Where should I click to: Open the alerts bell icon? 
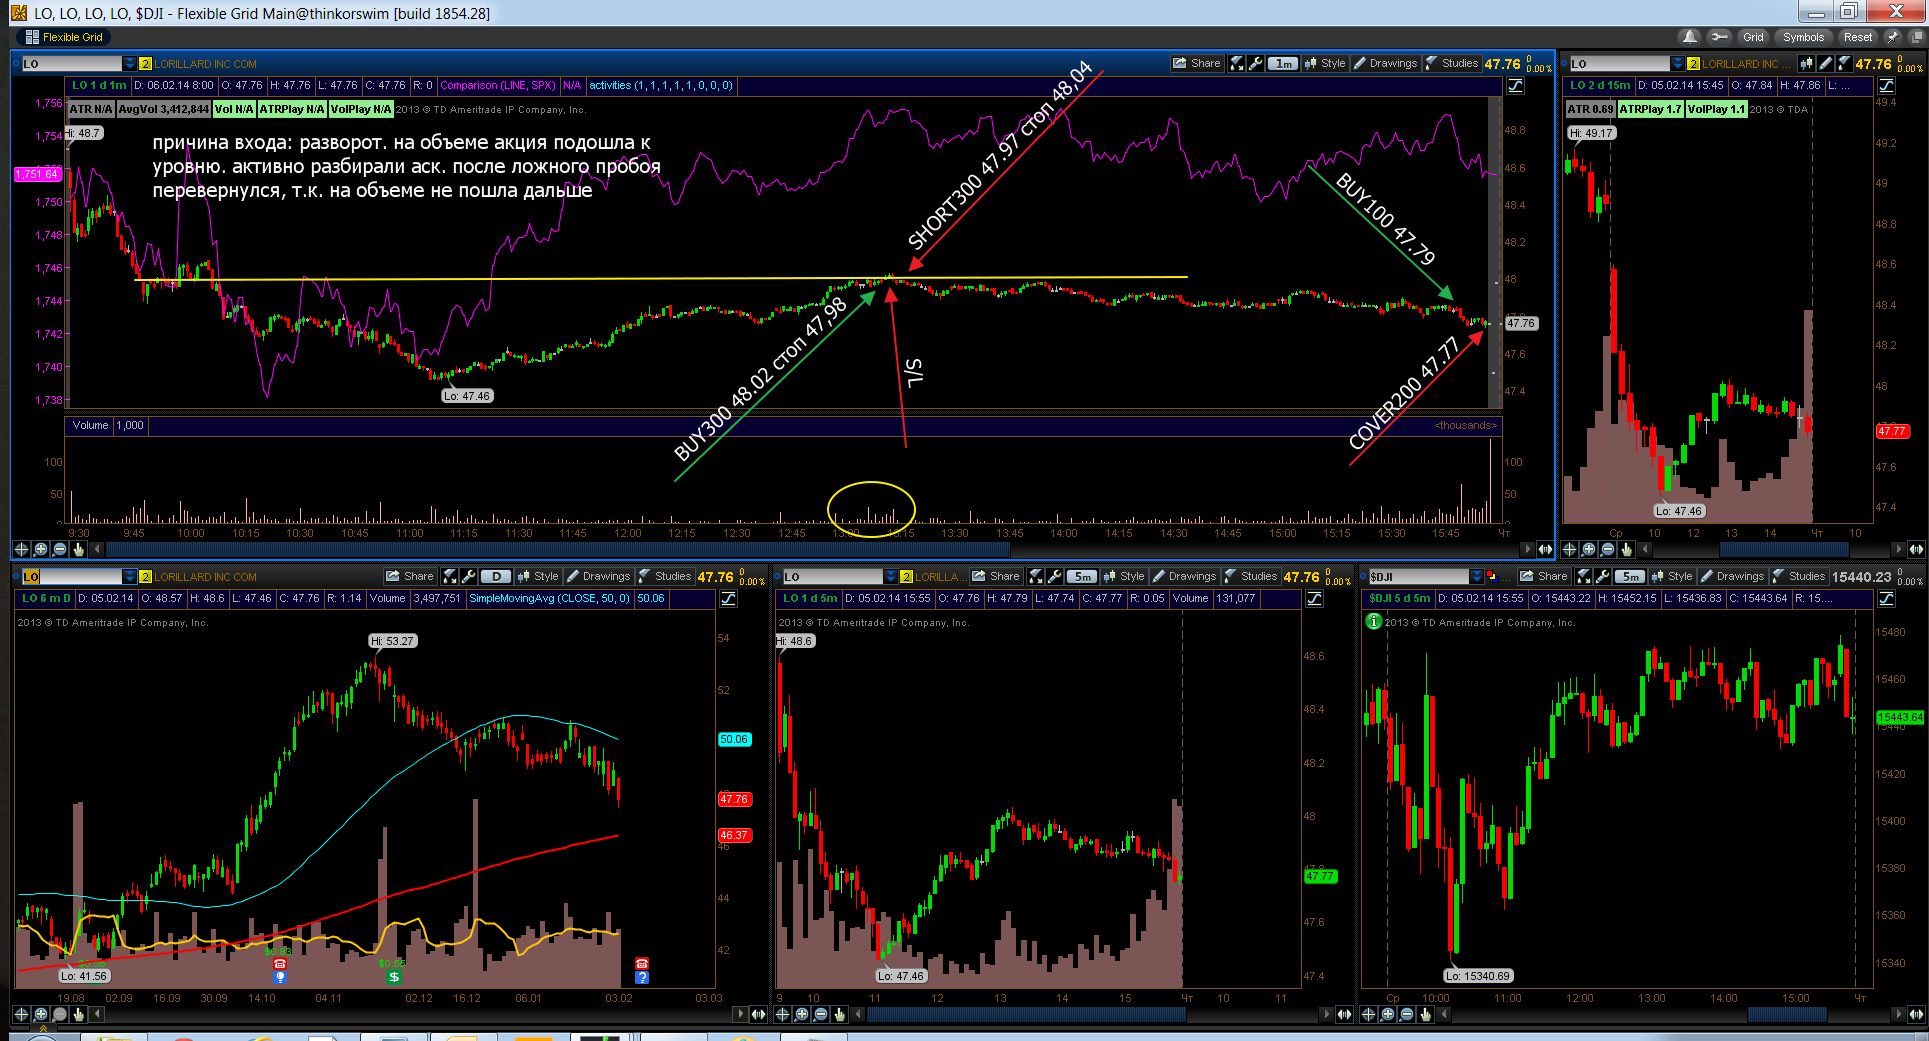(x=1690, y=37)
